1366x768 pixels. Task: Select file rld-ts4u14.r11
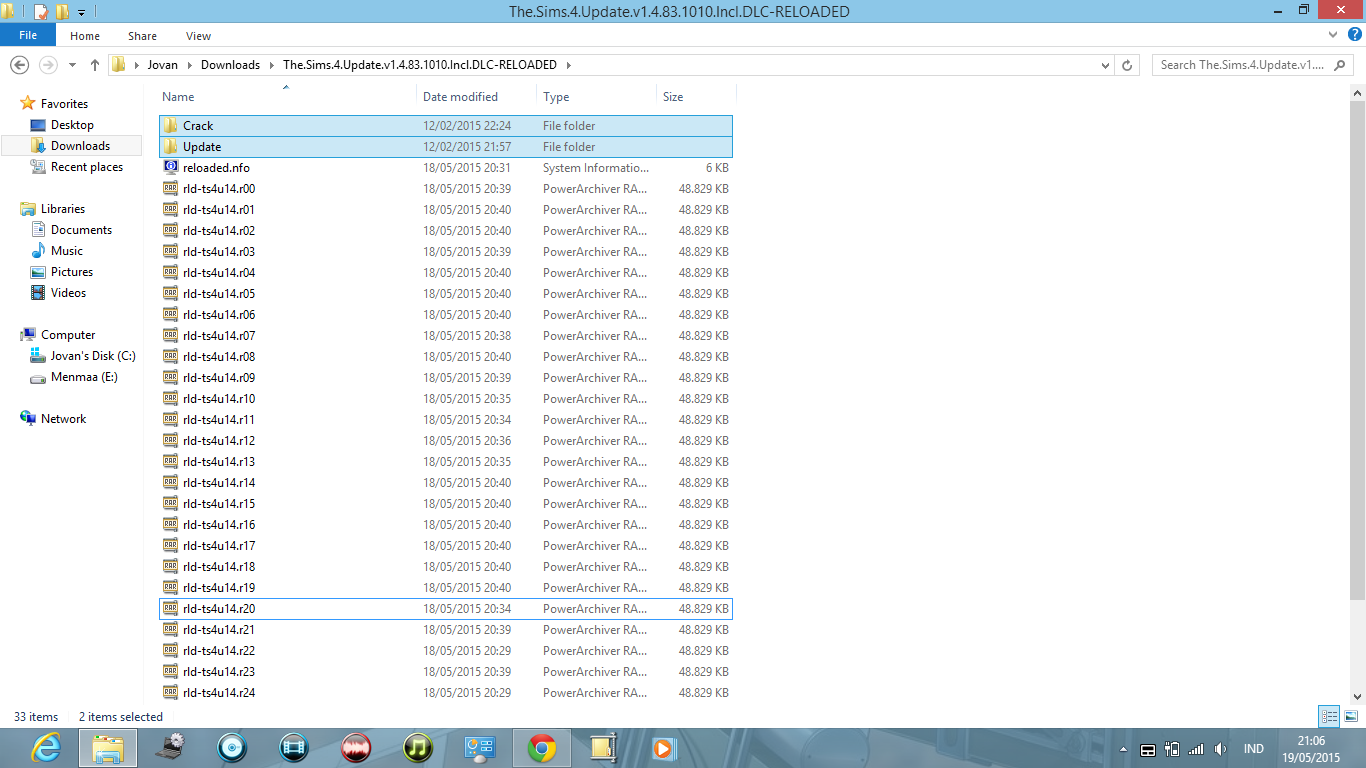pos(446,420)
